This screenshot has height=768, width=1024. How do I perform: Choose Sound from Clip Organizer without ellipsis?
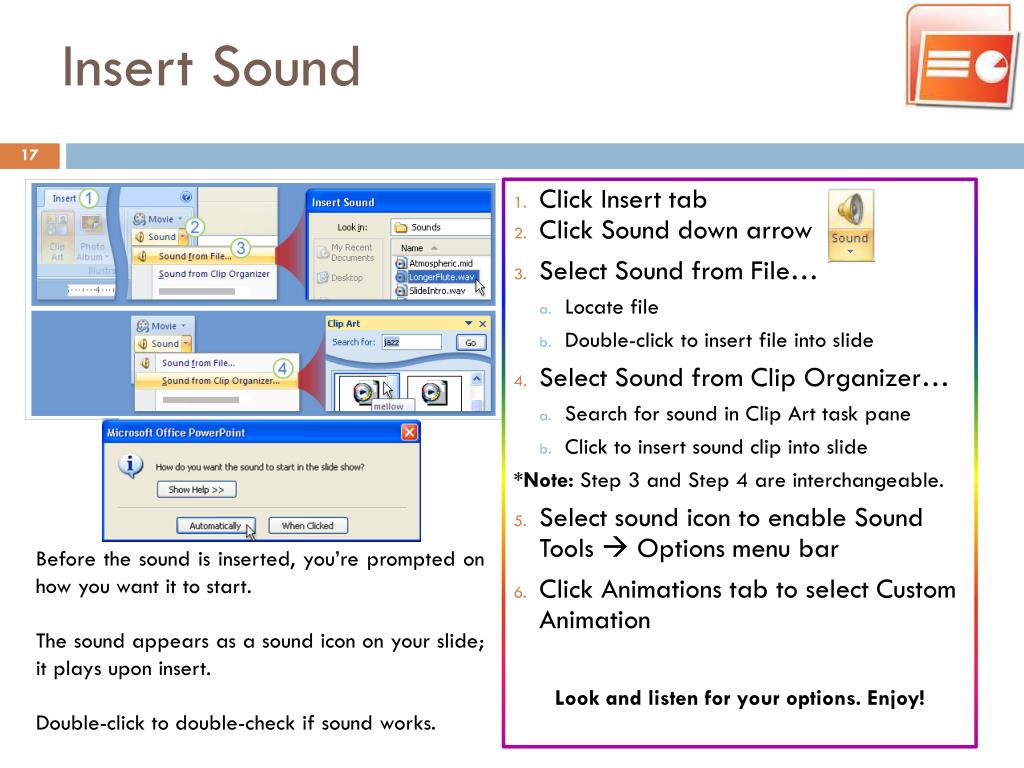coord(214,274)
